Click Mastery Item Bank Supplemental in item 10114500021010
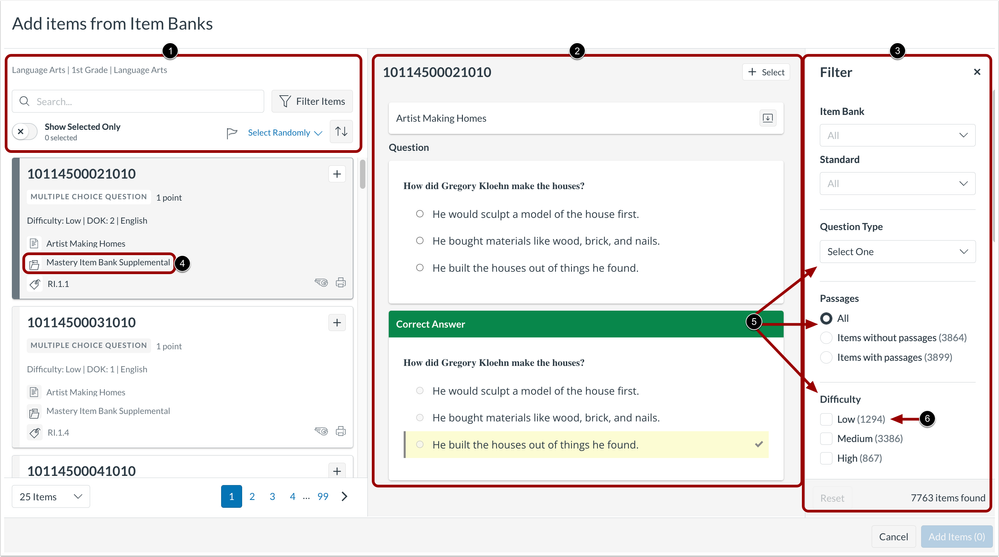Image resolution: width=999 pixels, height=557 pixels. tap(108, 263)
